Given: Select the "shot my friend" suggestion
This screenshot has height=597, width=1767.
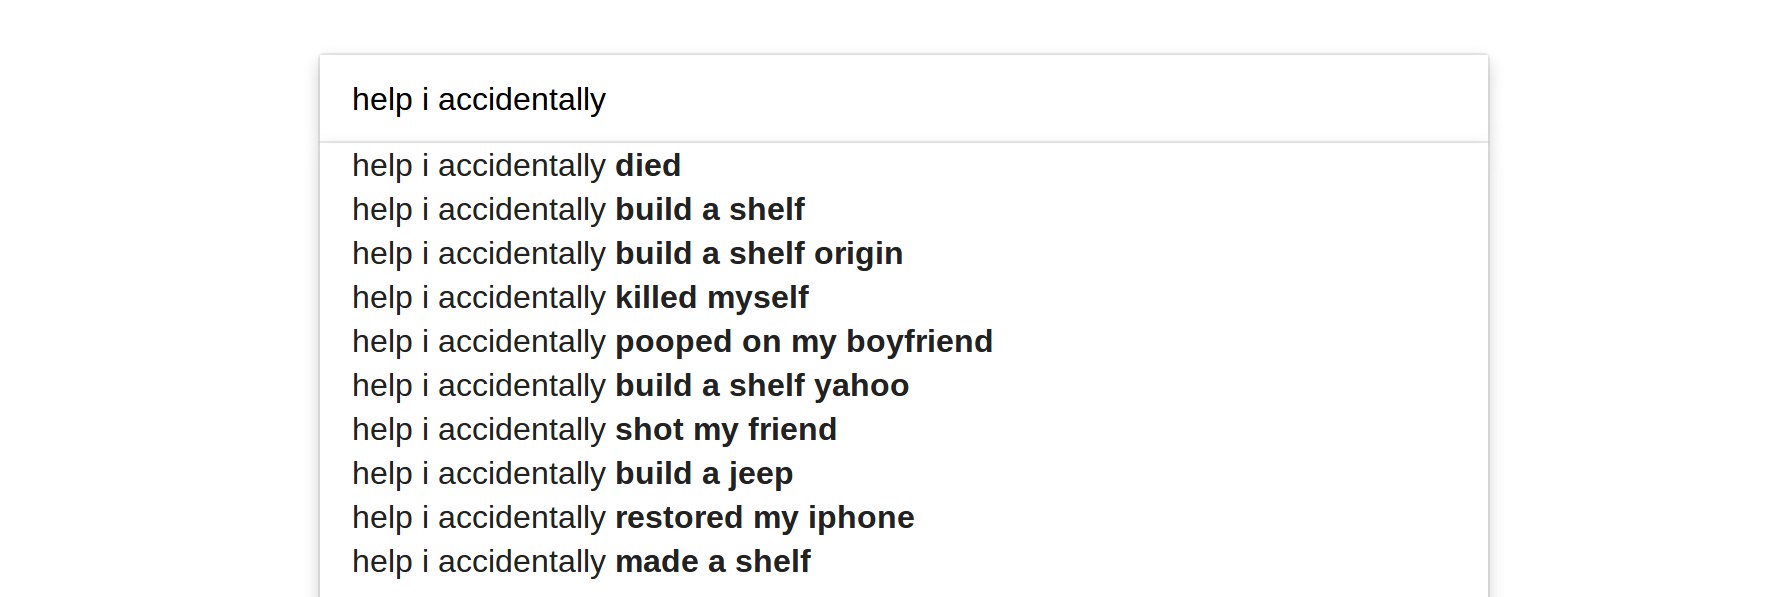Looking at the screenshot, I should (594, 429).
